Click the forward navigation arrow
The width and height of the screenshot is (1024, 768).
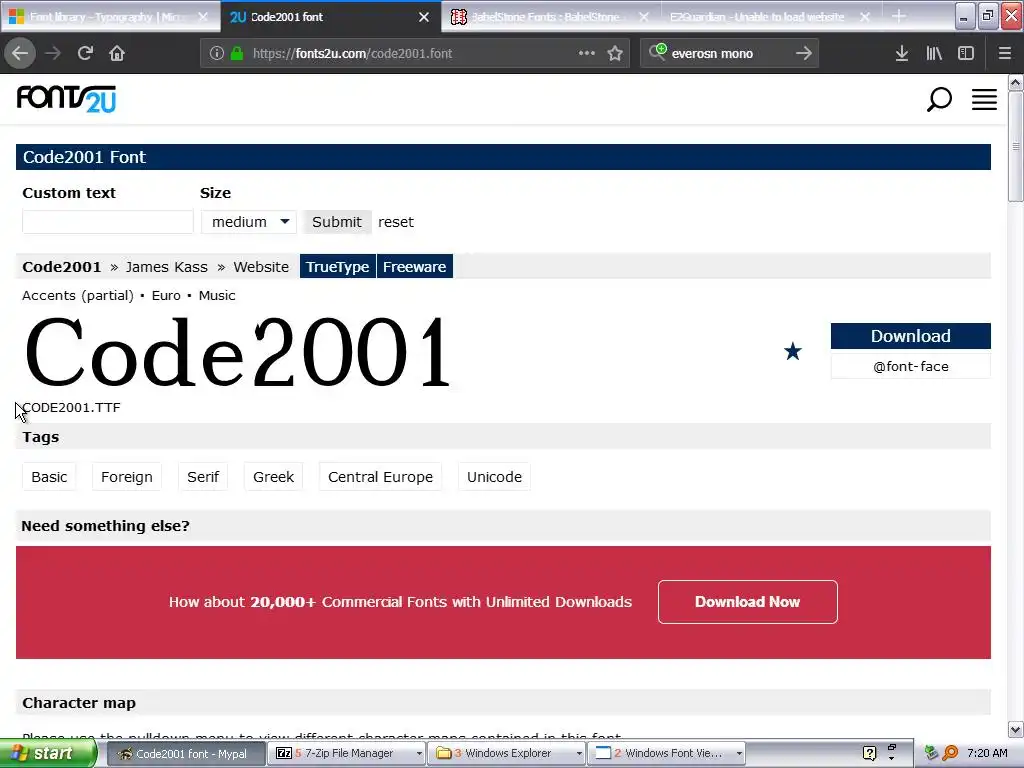(52, 54)
